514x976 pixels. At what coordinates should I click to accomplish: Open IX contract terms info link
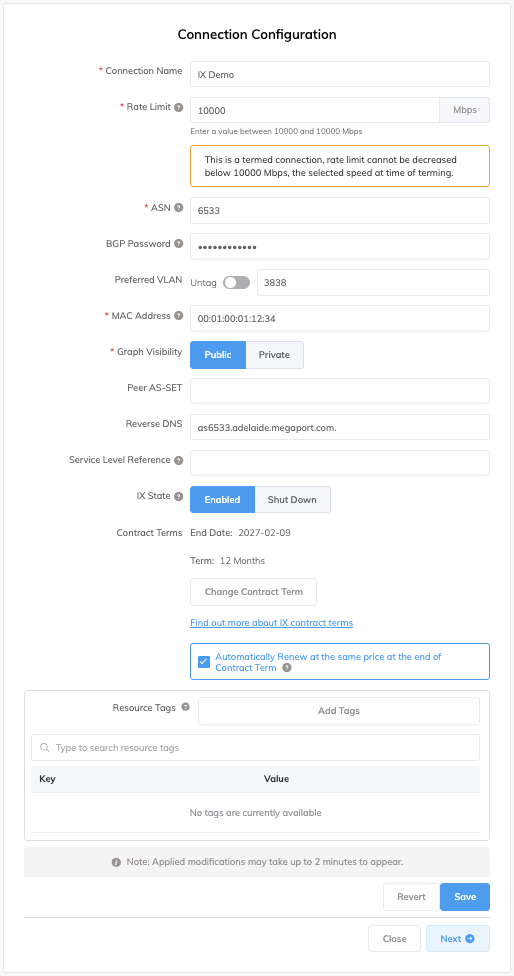(271, 622)
